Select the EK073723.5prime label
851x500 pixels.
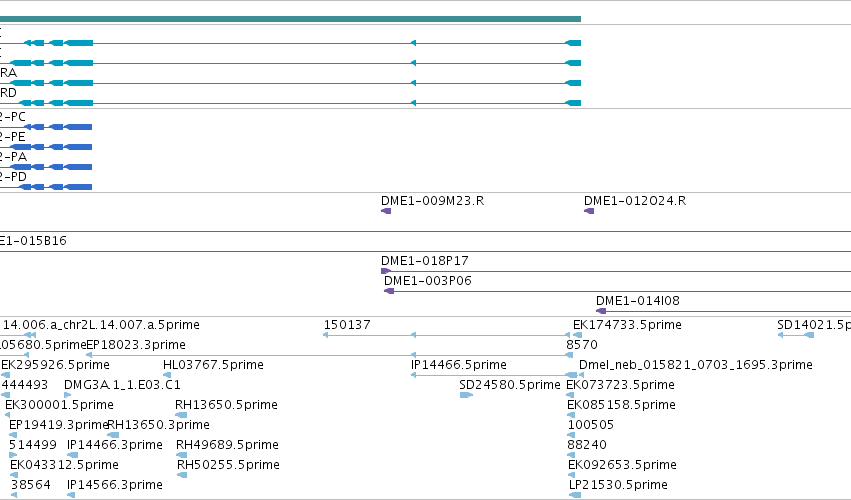(620, 385)
